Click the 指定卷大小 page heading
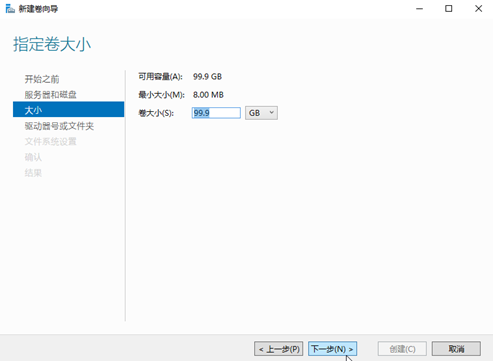 click(52, 44)
